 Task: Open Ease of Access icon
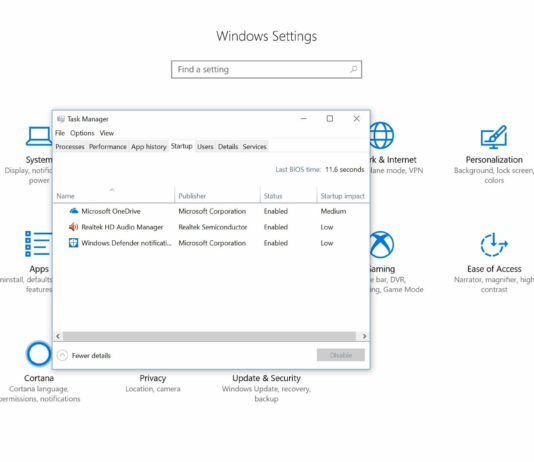pos(494,244)
